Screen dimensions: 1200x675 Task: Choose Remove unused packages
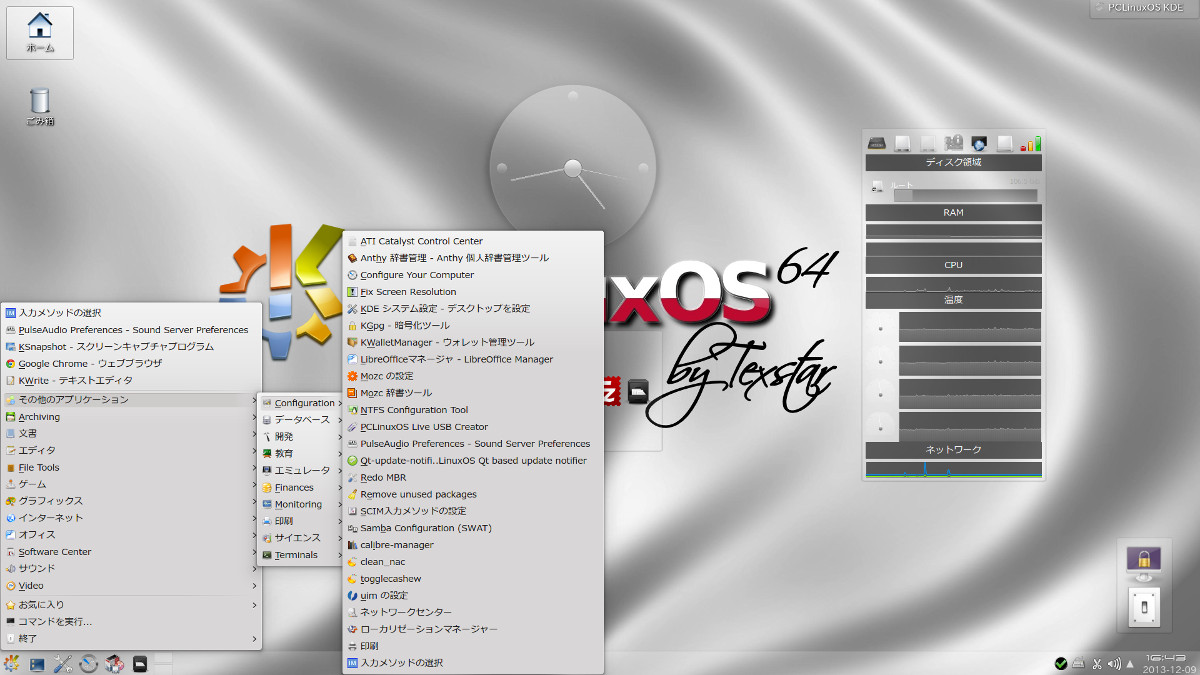click(x=473, y=494)
